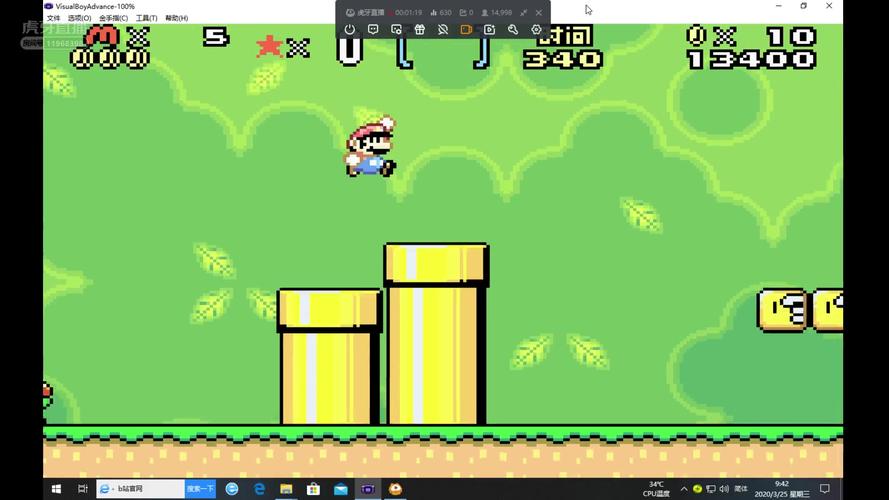
Task: Click the stream timer 00:01:19
Action: [408, 12]
